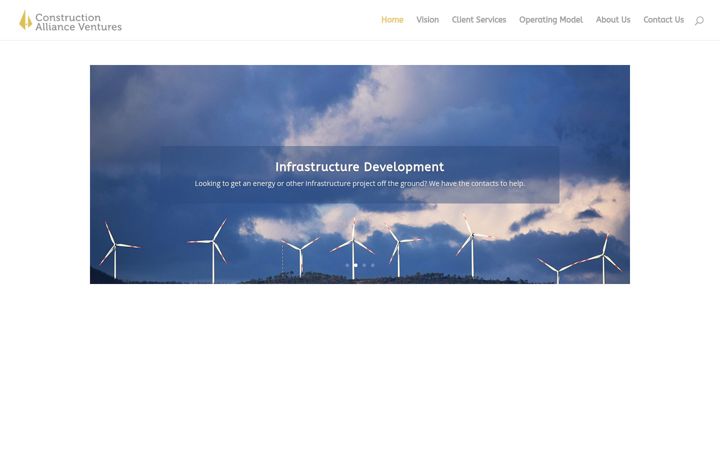Viewport: 720px width, 450px height.
Task: Visit the About Us page
Action: [x=613, y=20]
